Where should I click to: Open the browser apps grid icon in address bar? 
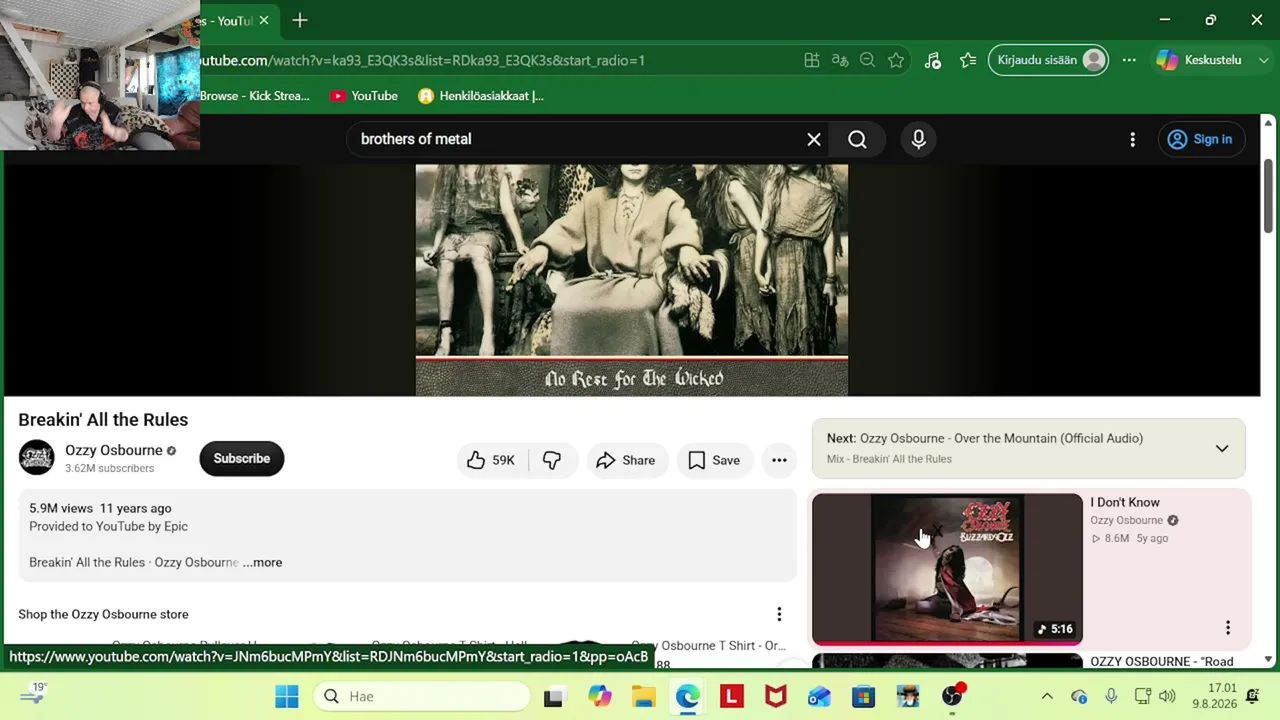pyautogui.click(x=812, y=61)
